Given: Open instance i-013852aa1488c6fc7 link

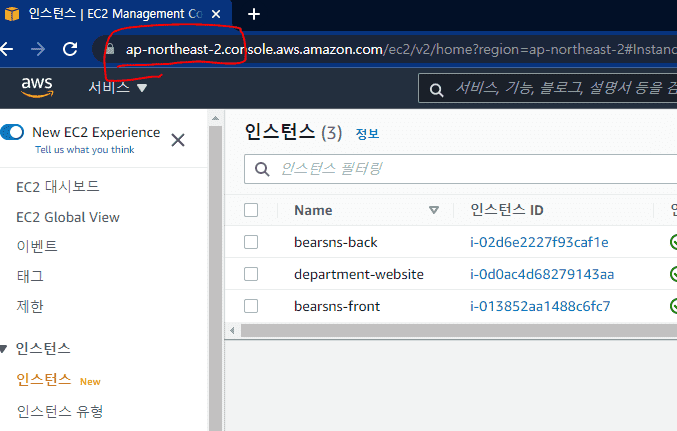Looking at the screenshot, I should click(x=540, y=306).
